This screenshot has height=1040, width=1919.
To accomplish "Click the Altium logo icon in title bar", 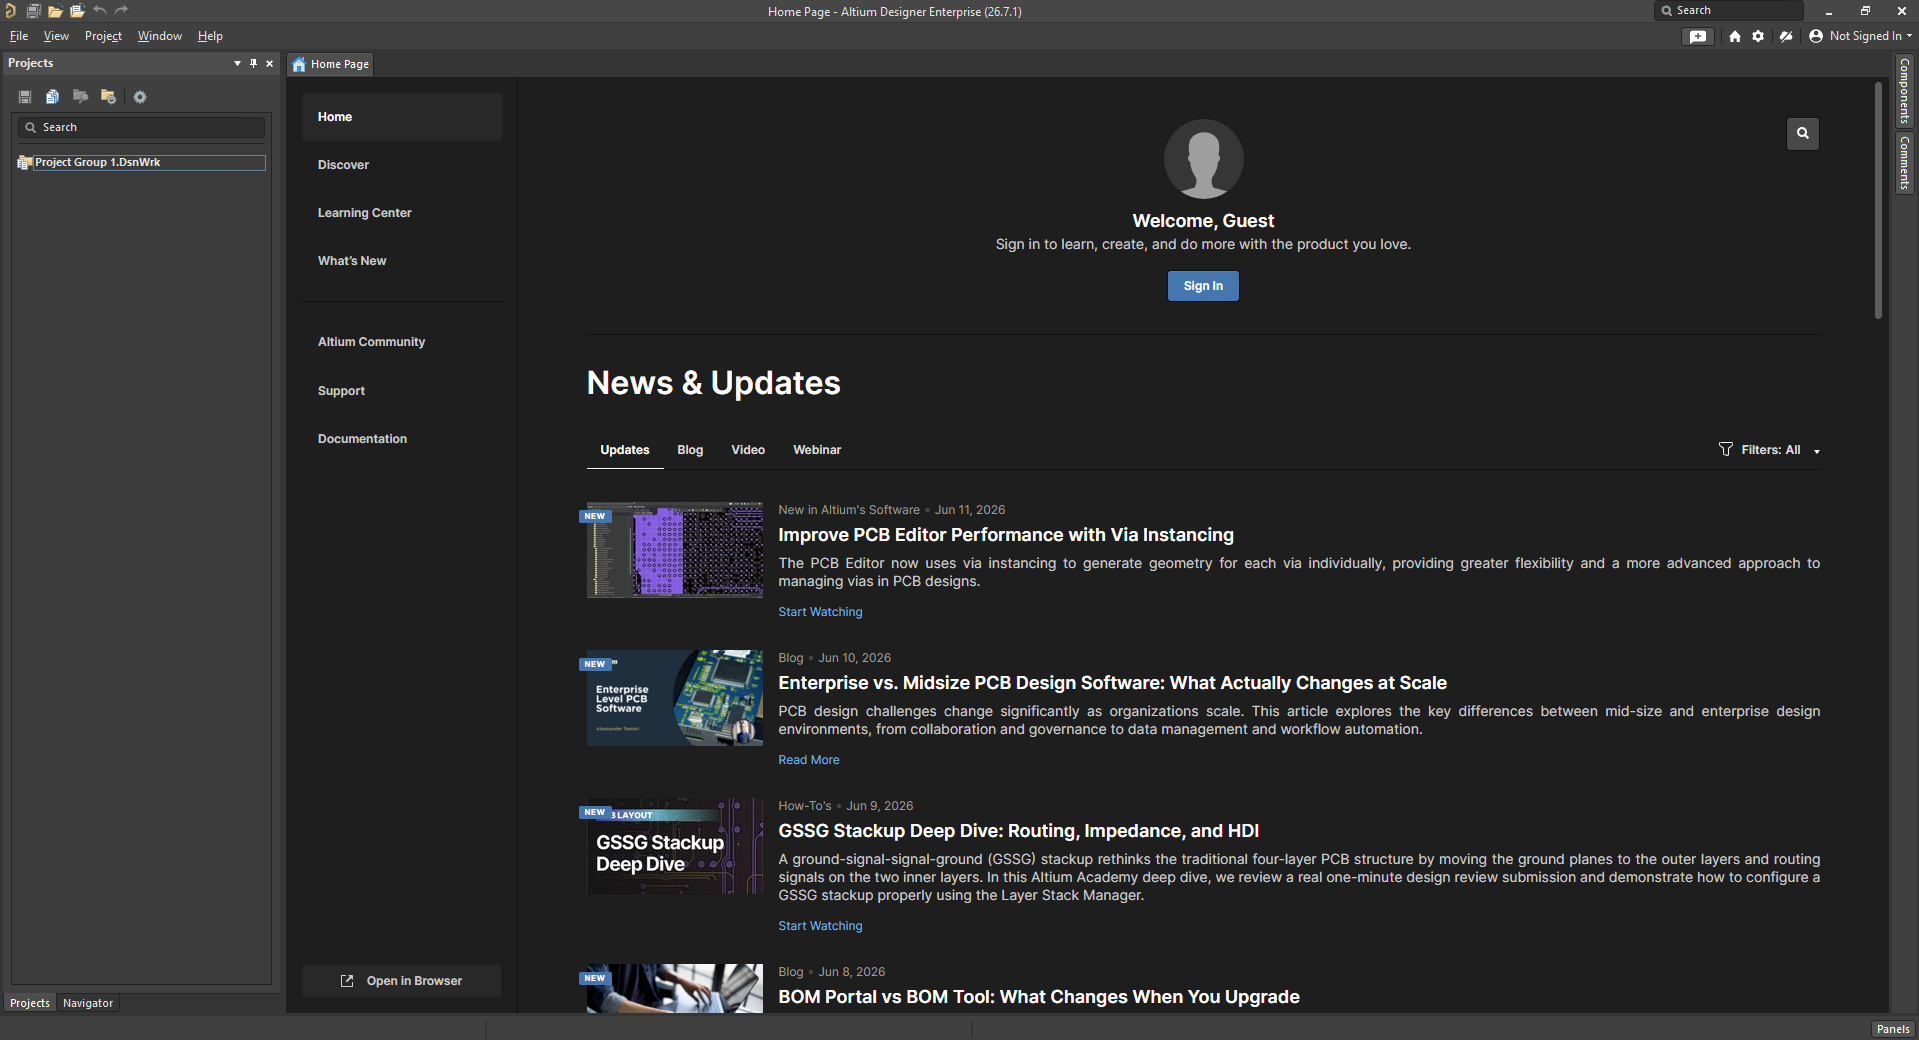I will tap(10, 11).
